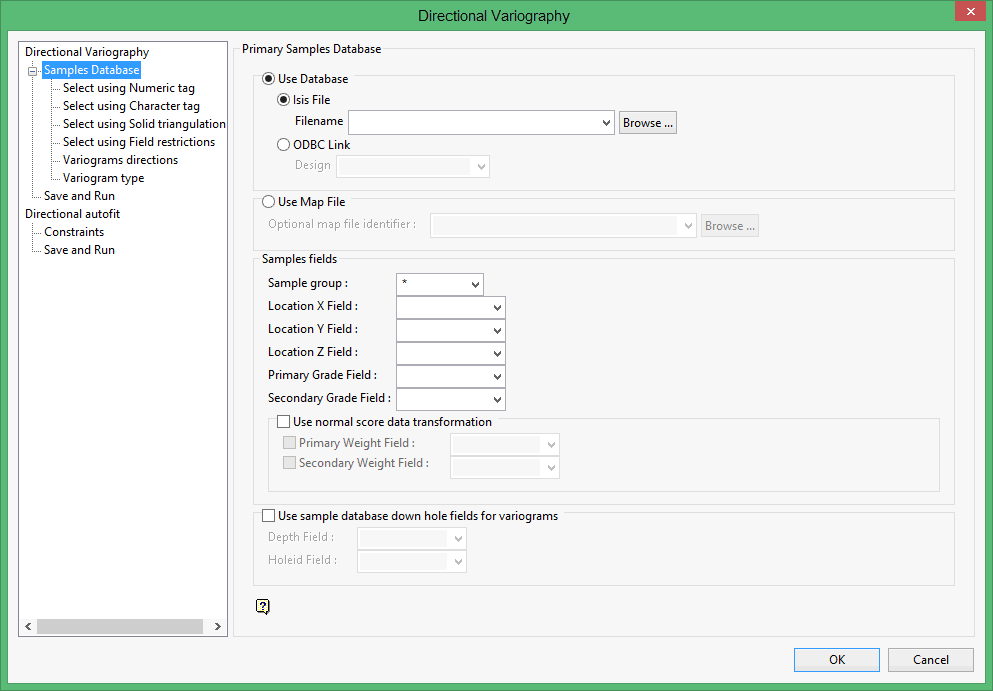Screen dimensions: 993x691
Task: Open the Filename dropdown list
Action: click(x=606, y=123)
